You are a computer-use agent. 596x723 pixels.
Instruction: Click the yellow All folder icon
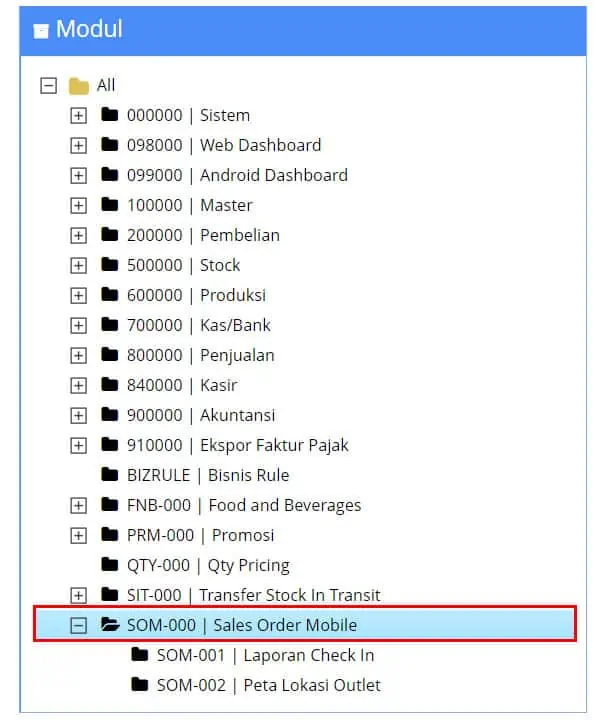(79, 86)
